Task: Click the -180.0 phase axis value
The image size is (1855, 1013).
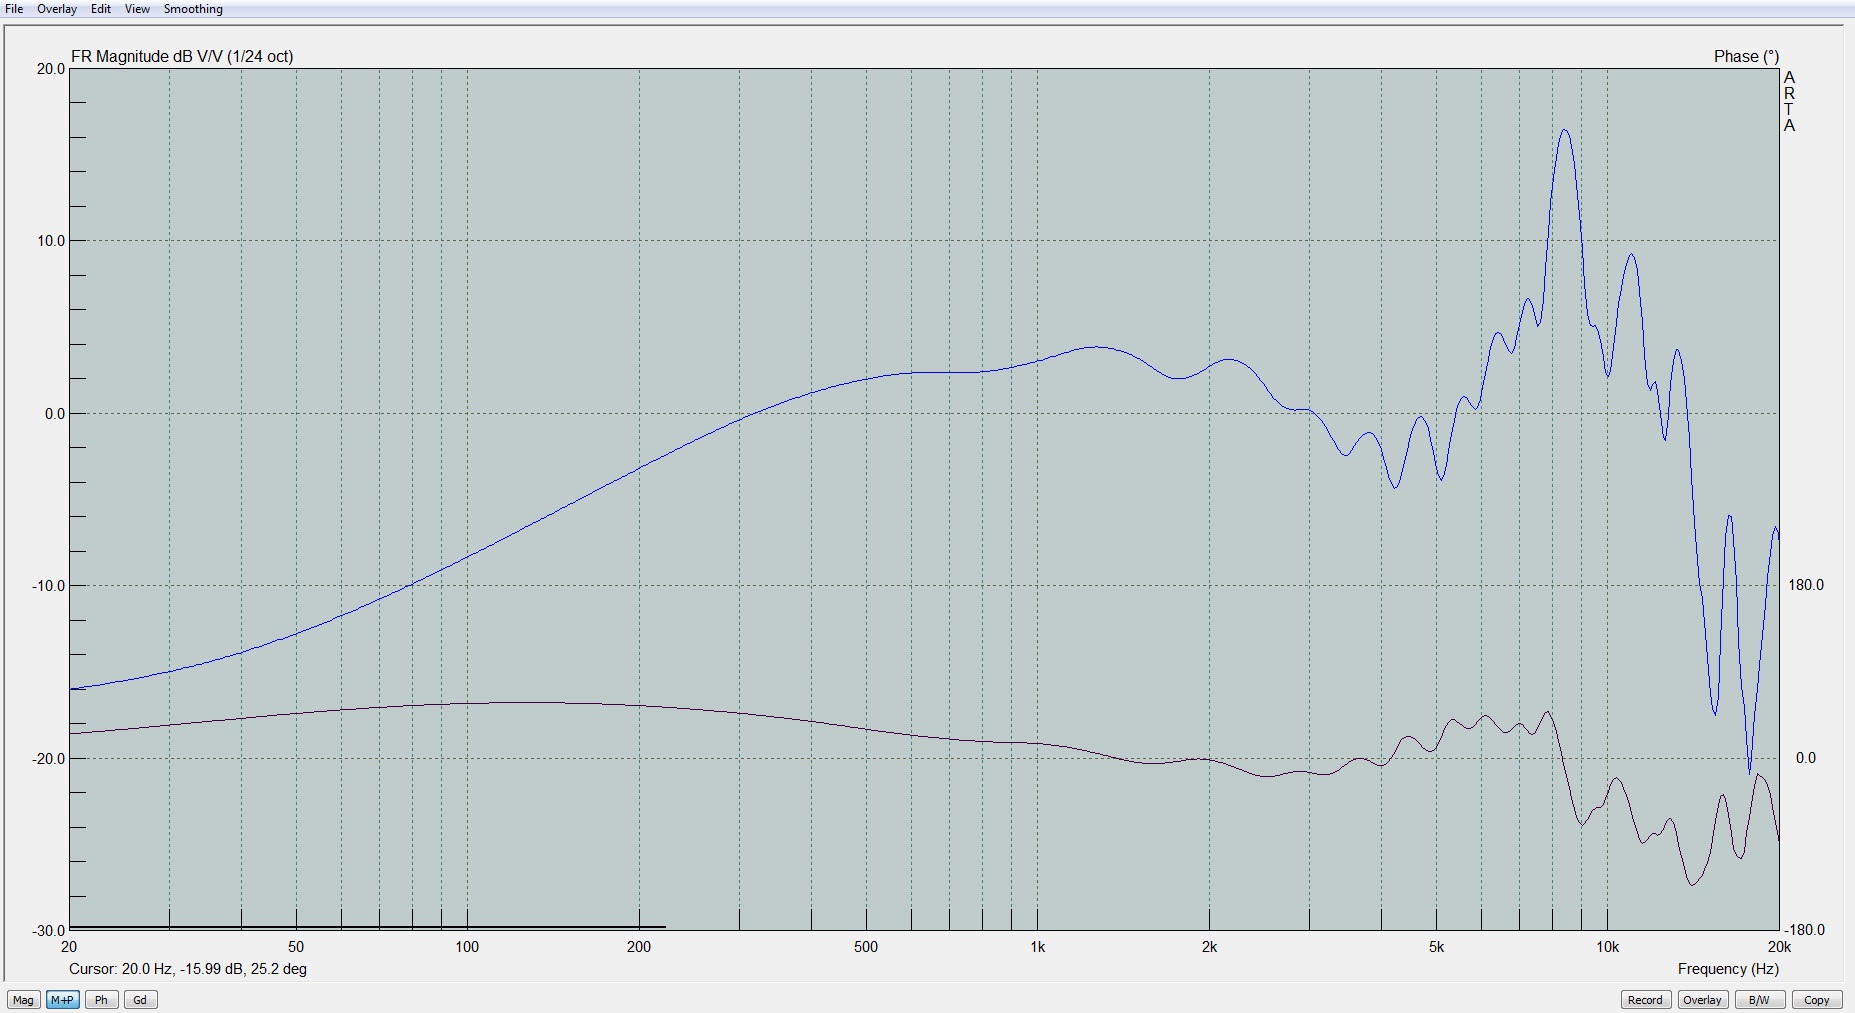Action: click(1804, 930)
